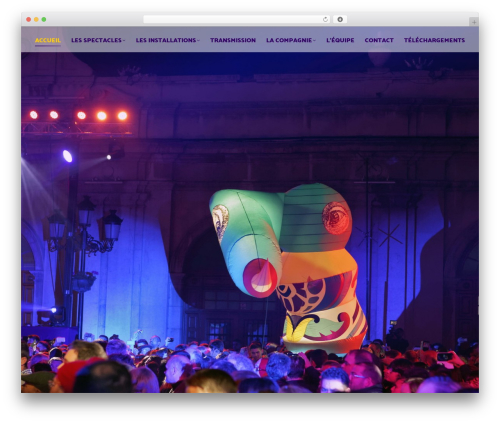Image resolution: width=500 pixels, height=423 pixels.
Task: Reload the page with the refresh icon
Action: point(325,19)
